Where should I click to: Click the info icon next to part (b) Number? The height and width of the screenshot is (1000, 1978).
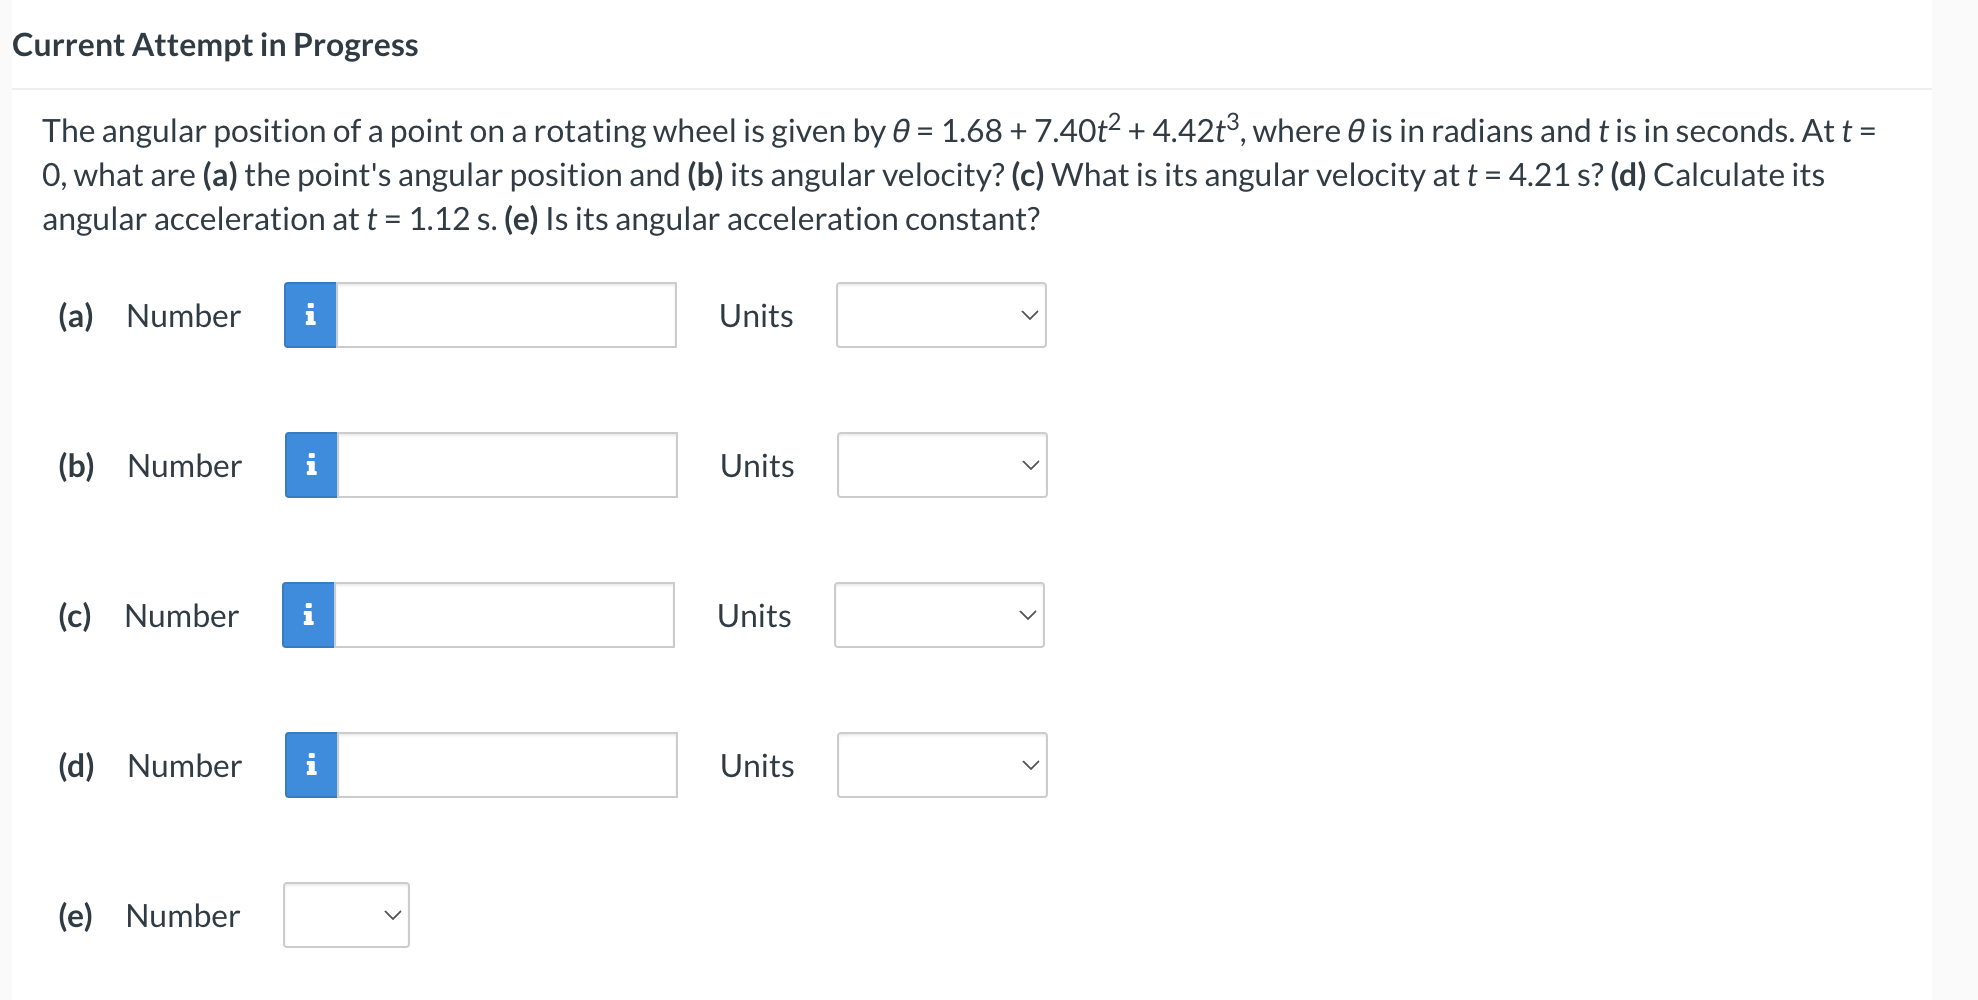(x=311, y=465)
